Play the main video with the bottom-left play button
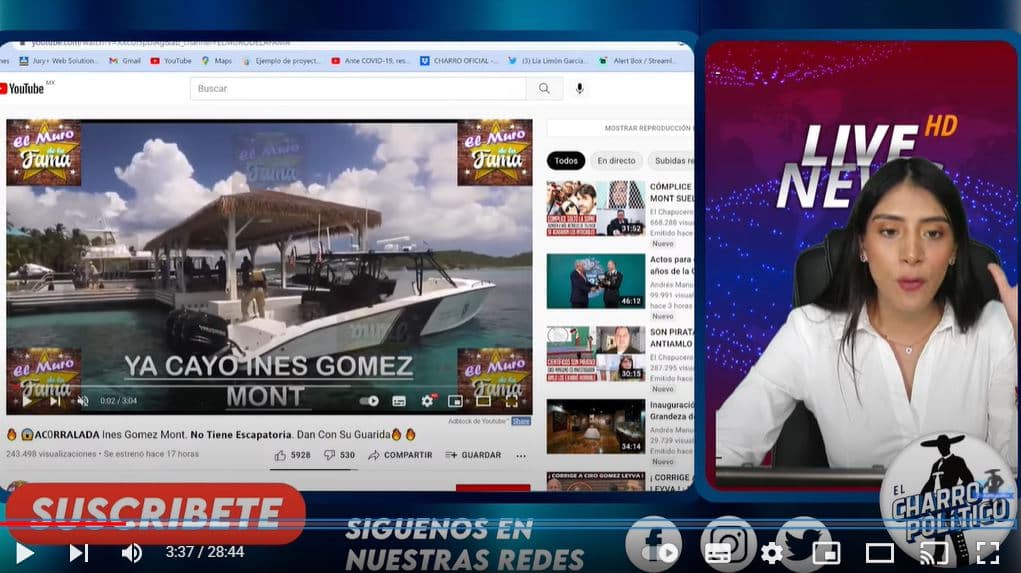1021x573 pixels. 25,553
